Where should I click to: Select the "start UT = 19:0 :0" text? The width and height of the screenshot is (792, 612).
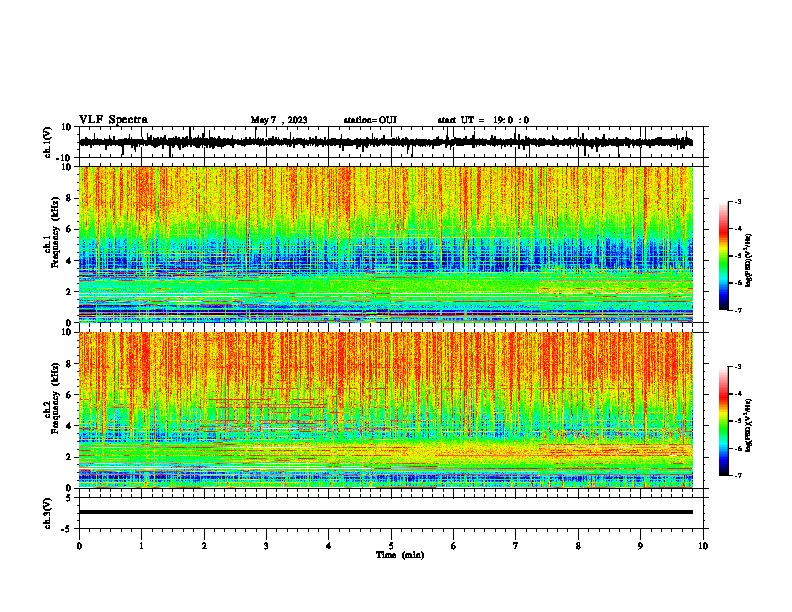pos(483,120)
